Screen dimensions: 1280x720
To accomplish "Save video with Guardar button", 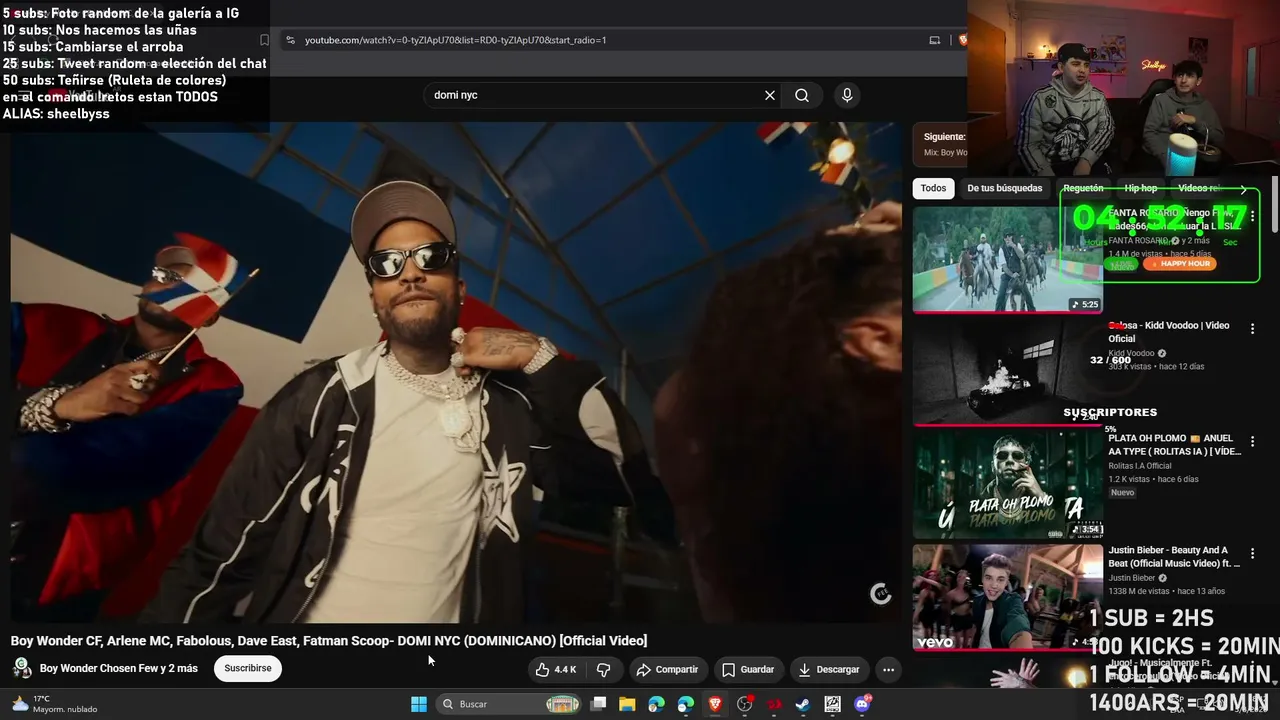I will 748,670.
